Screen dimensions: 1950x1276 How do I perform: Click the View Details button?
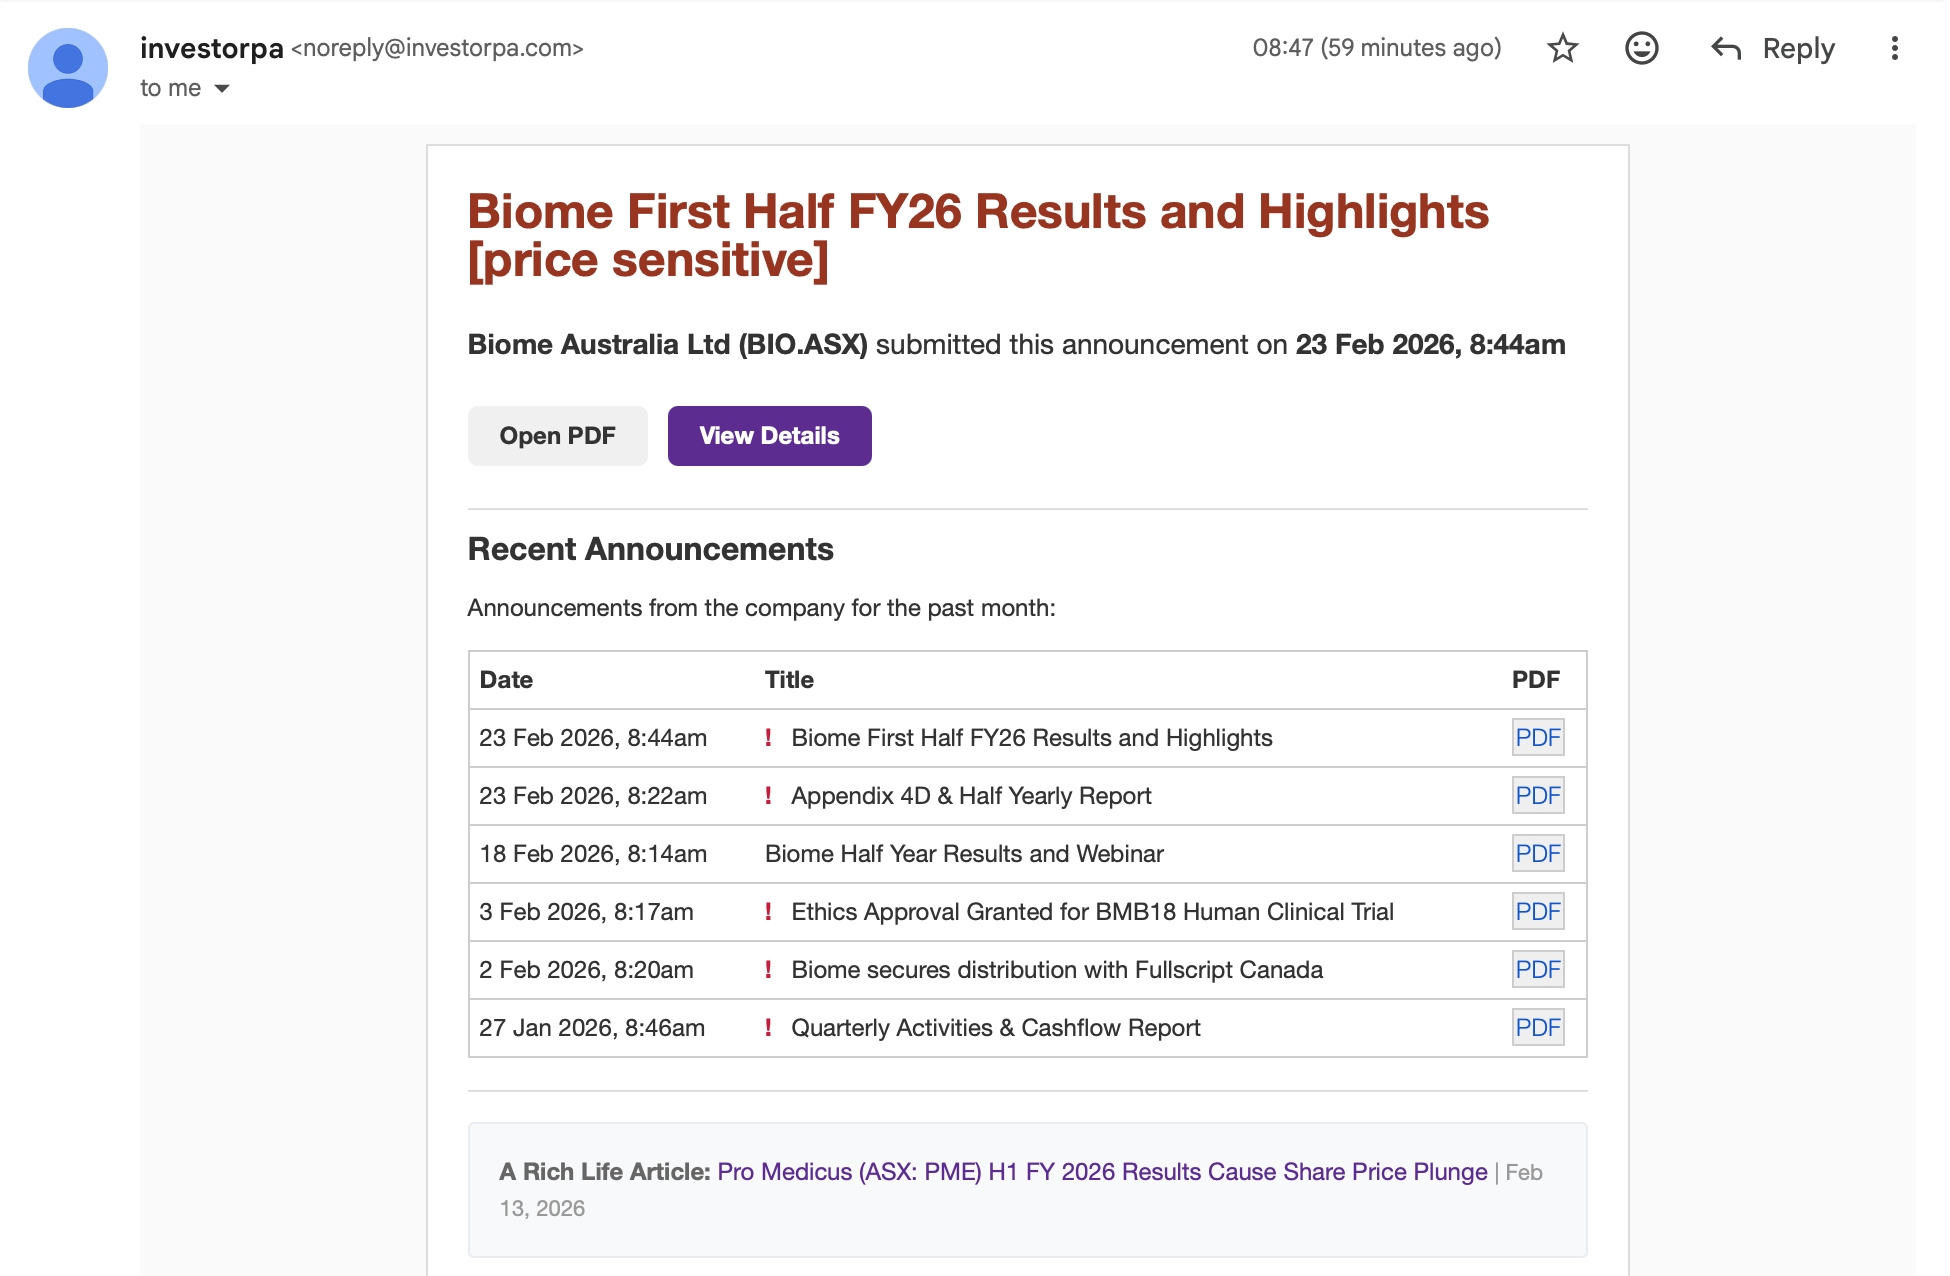pos(769,435)
